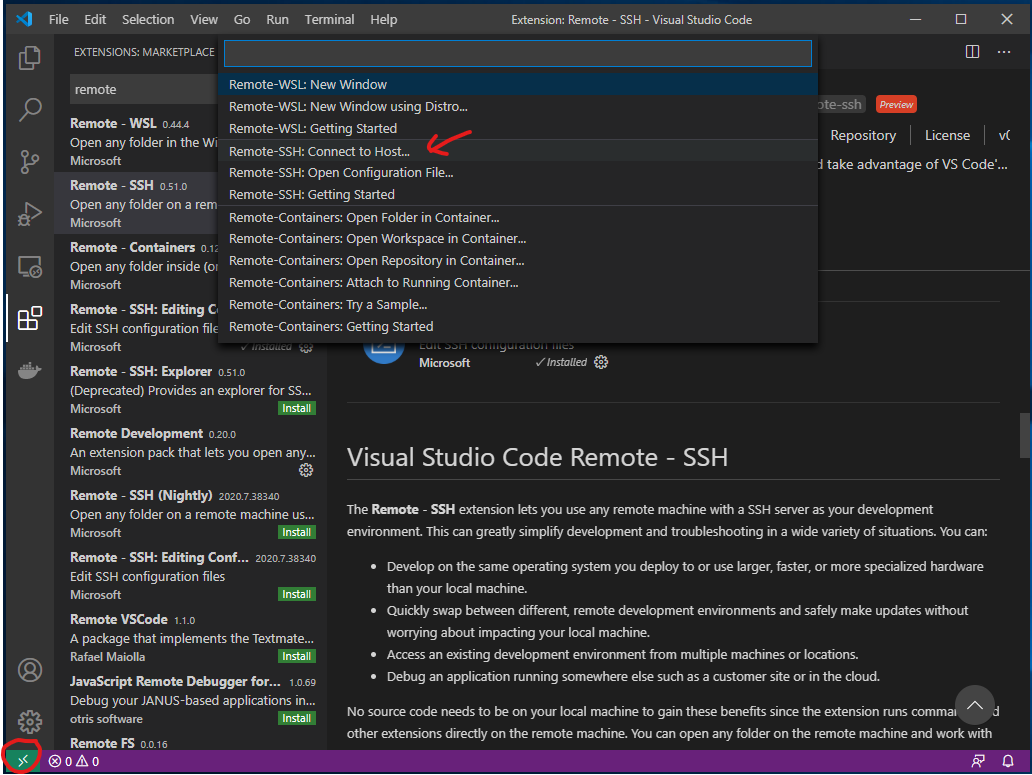The height and width of the screenshot is (775, 1032).
Task: Open notifications bell in status bar
Action: pos(1008,761)
